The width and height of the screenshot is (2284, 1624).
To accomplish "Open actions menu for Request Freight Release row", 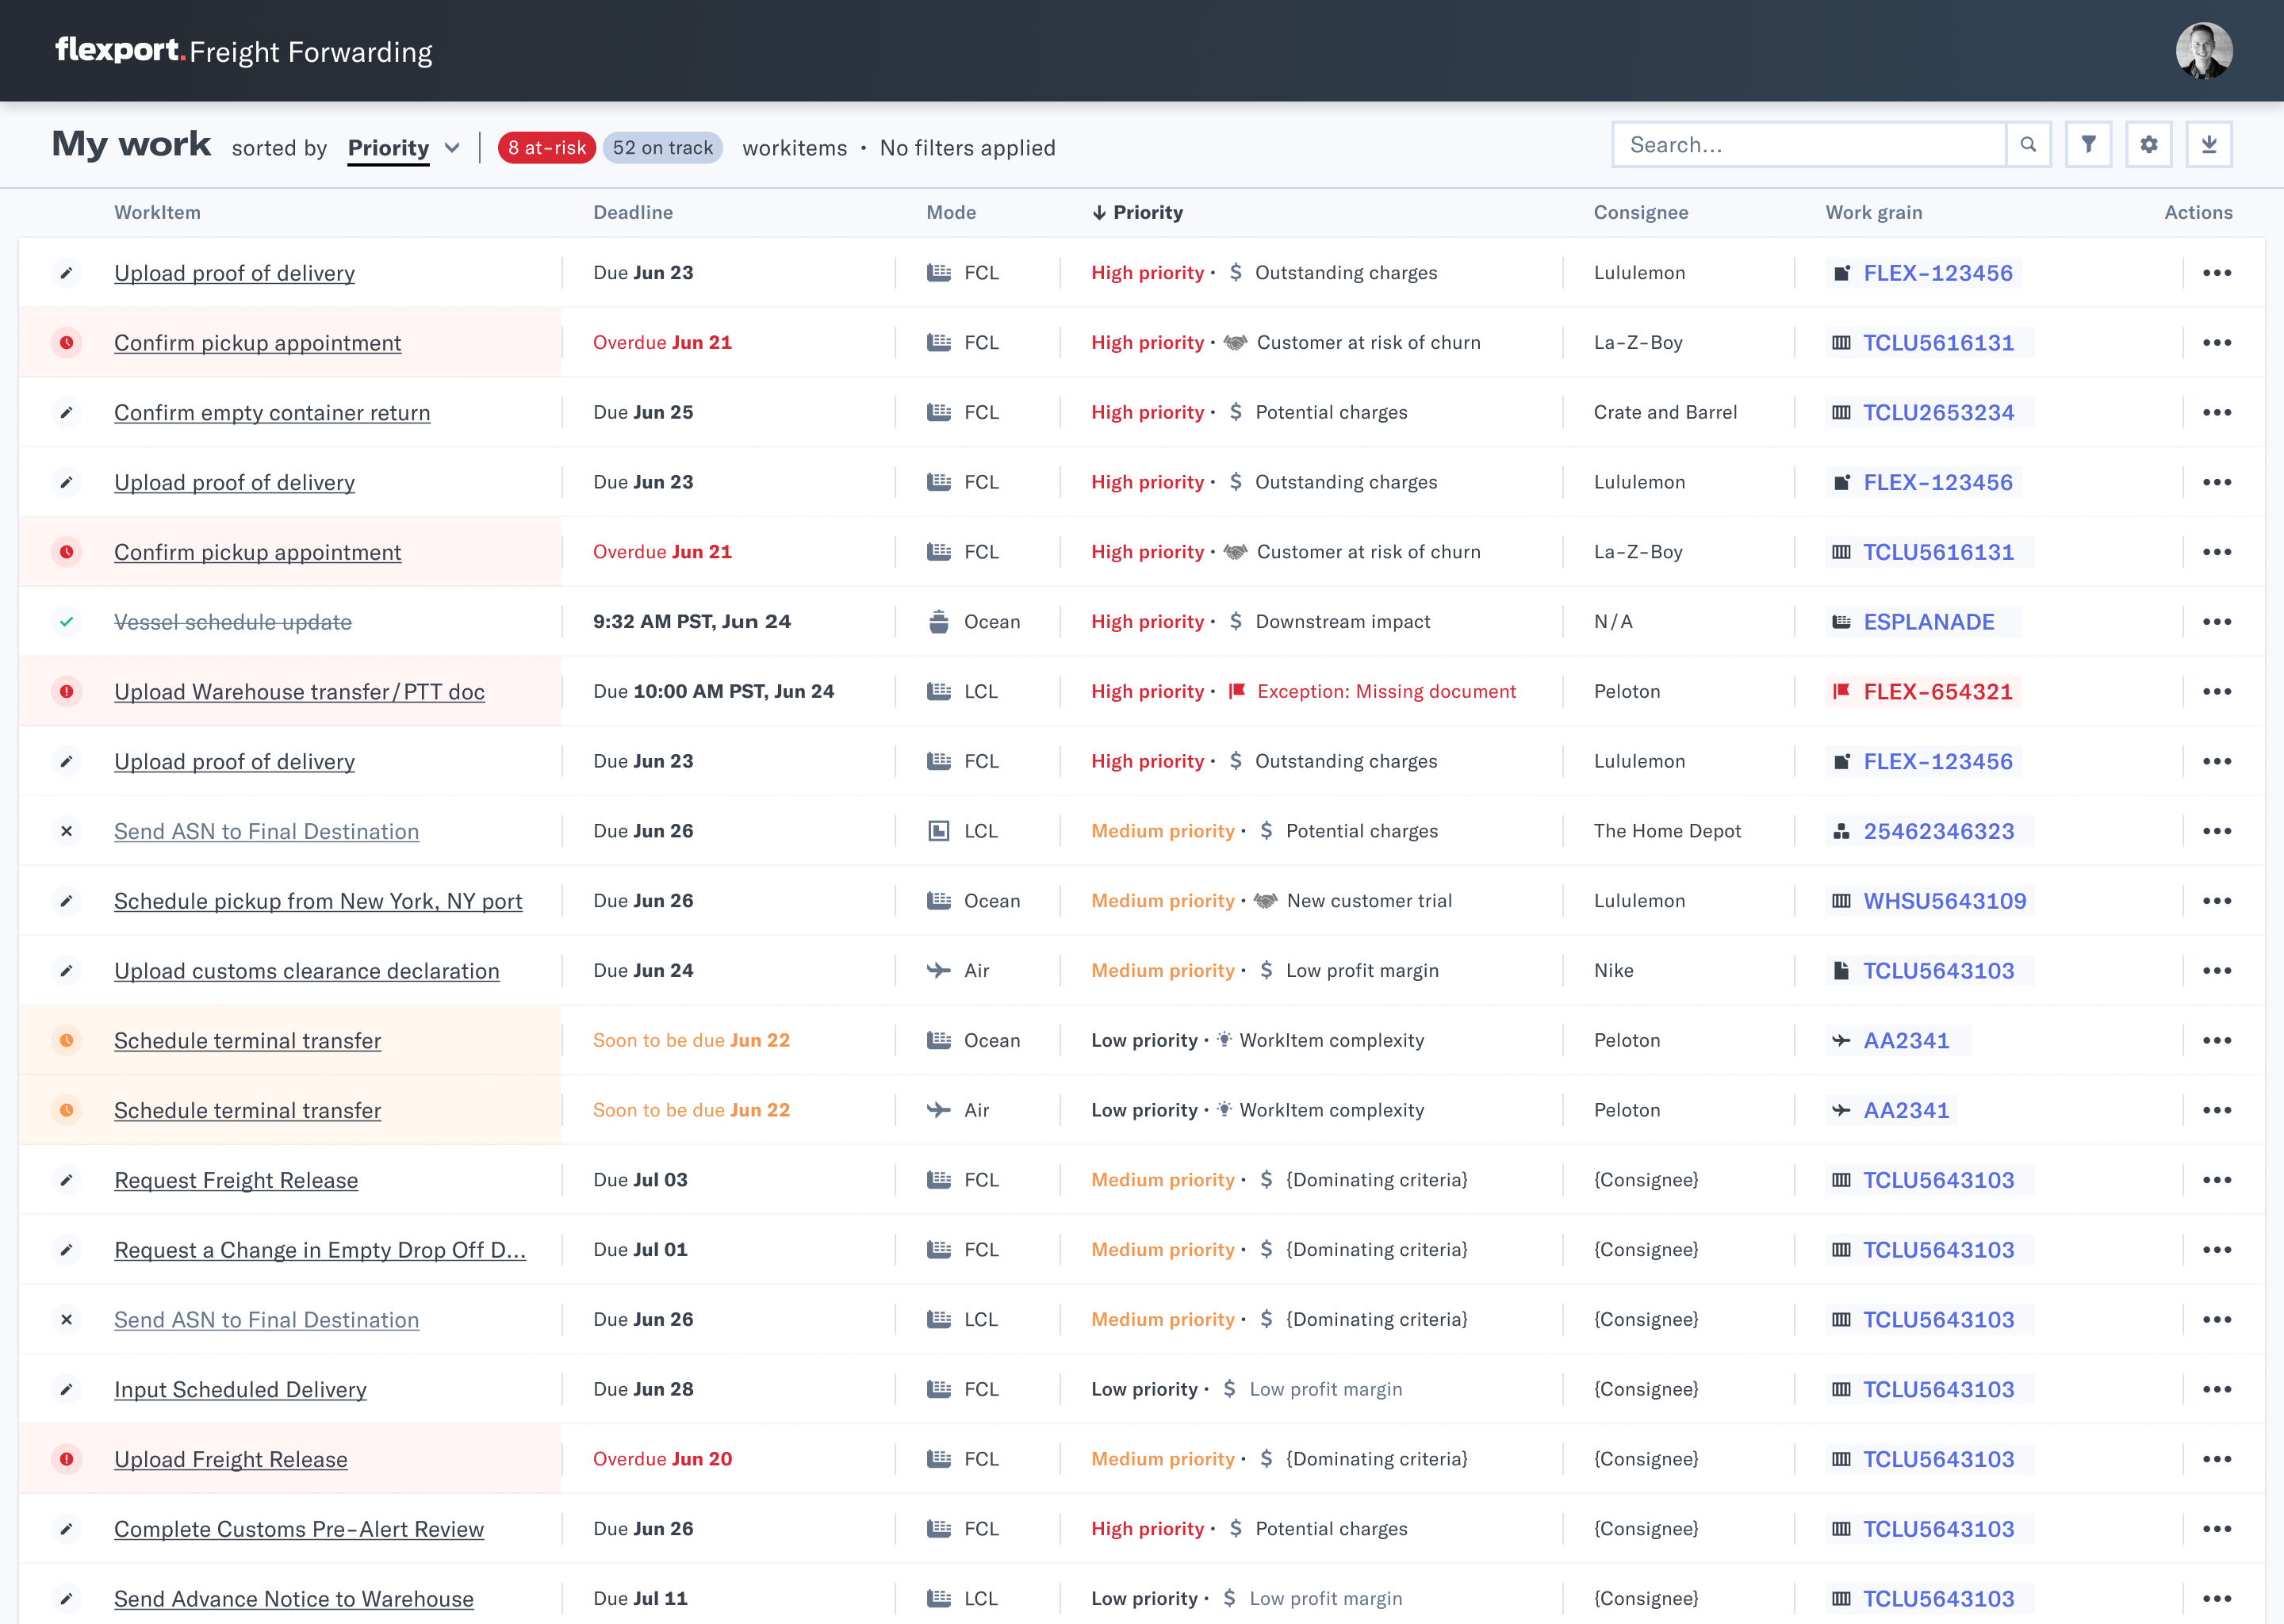I will (2217, 1180).
